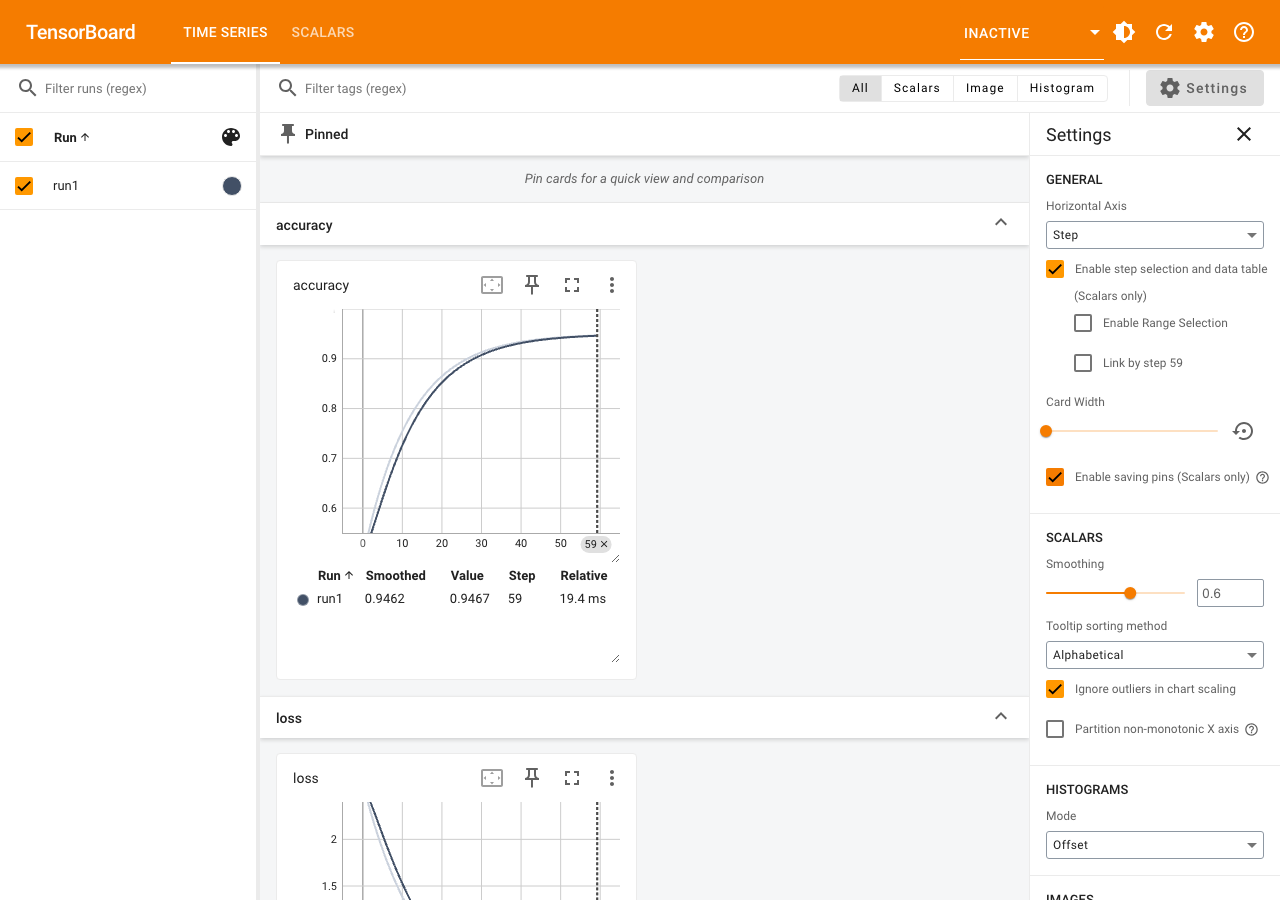Show help for saving pins option
Screen dimensions: 1280x900
[1262, 478]
